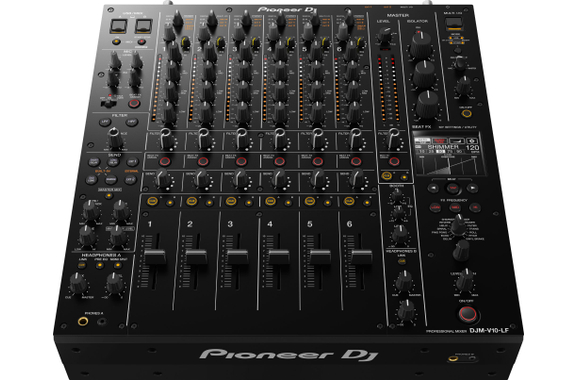Viewport: 576px width, 380px height.
Task: Toggle FX FREQUENCY MID button
Action: point(455,208)
